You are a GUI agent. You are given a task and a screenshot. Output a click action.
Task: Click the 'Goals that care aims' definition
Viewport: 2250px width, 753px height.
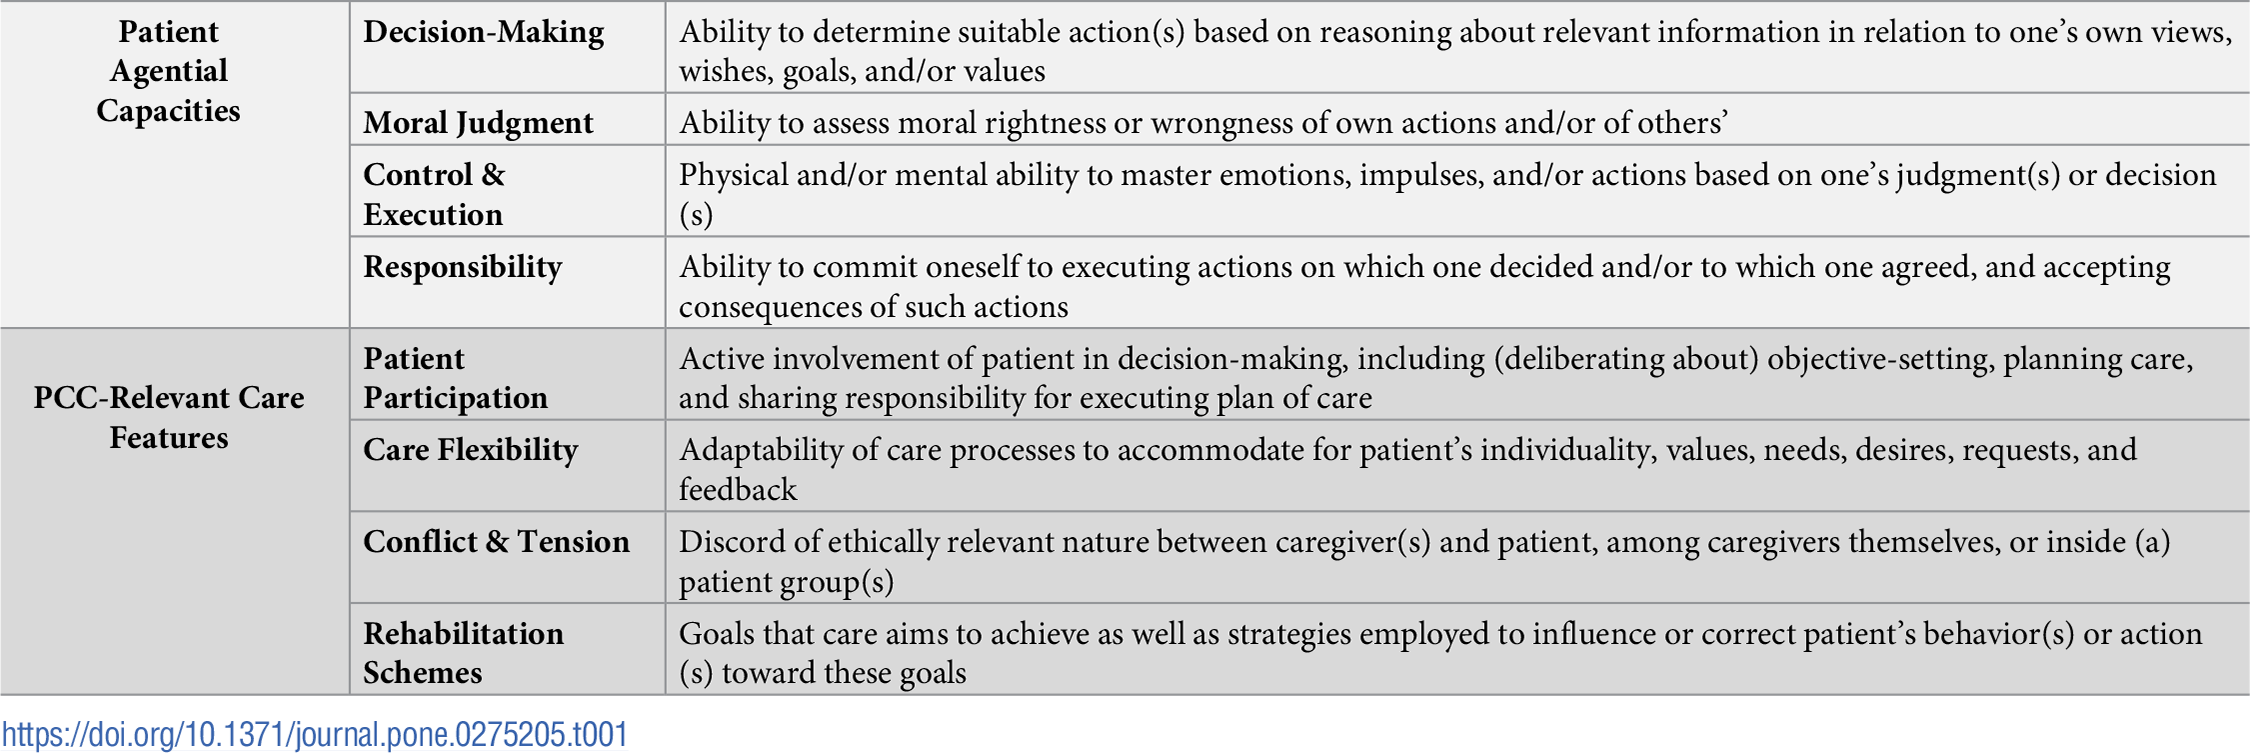click(x=1440, y=634)
